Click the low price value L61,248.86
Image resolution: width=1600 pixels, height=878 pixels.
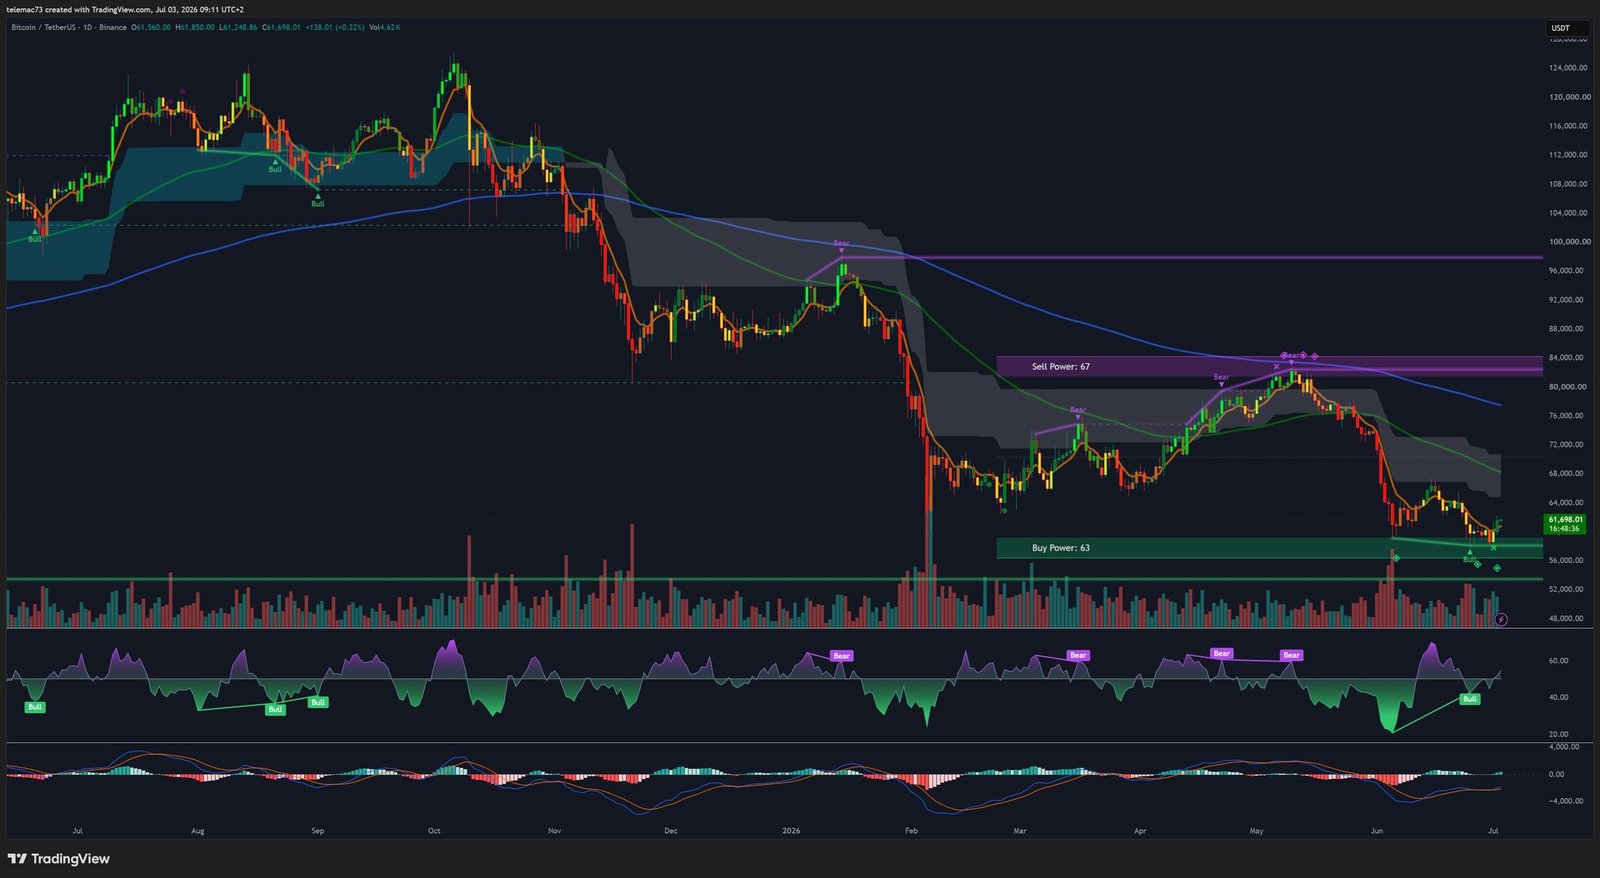(x=238, y=28)
